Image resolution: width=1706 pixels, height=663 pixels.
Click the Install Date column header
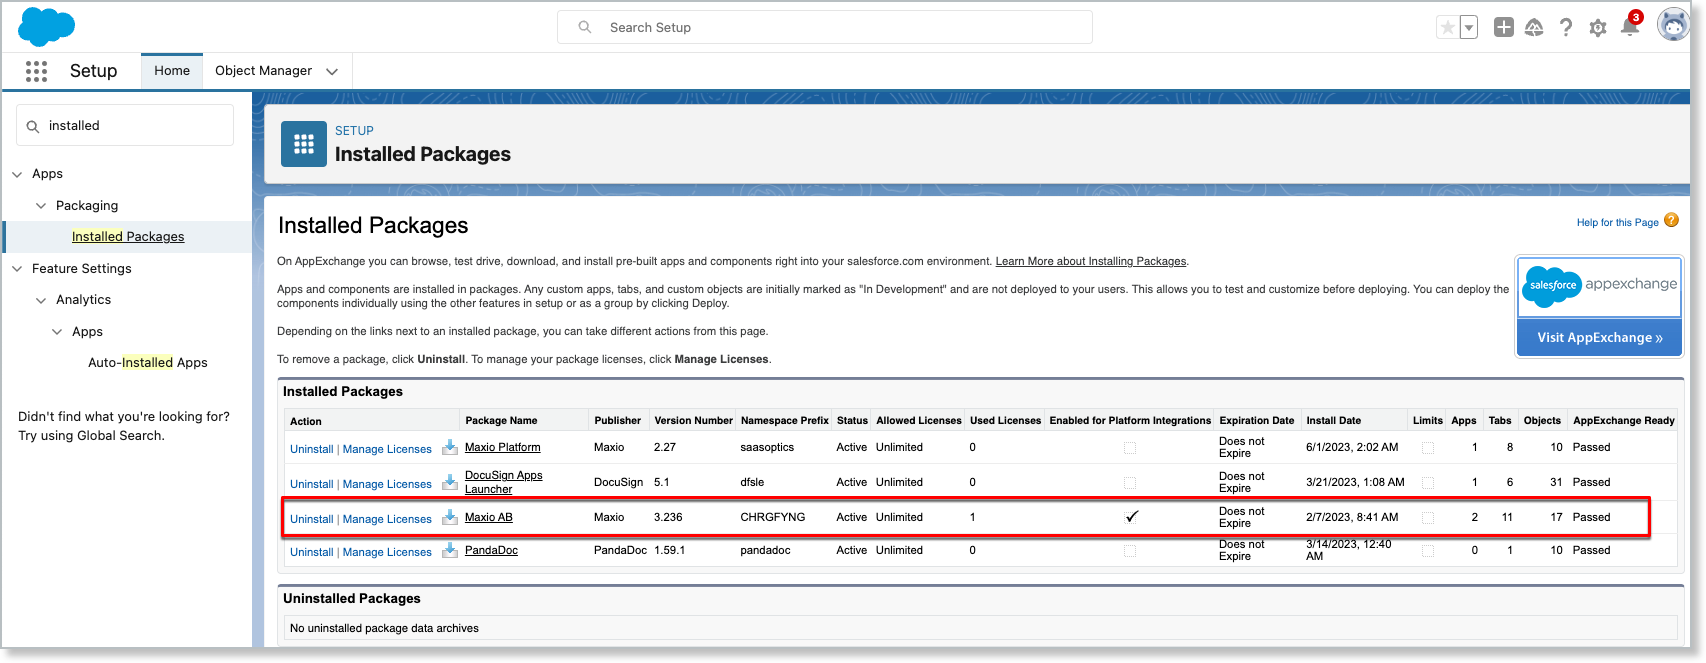point(1333,421)
